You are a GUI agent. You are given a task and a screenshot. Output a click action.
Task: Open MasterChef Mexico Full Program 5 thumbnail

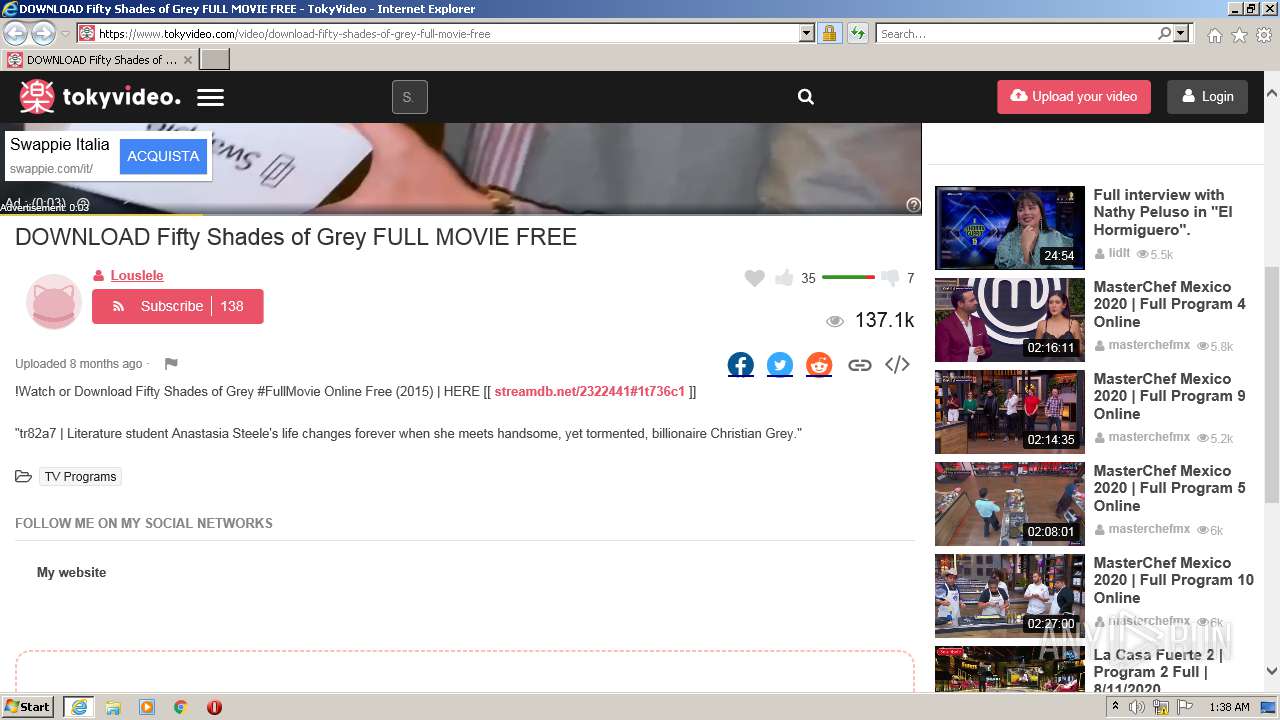[1010, 504]
